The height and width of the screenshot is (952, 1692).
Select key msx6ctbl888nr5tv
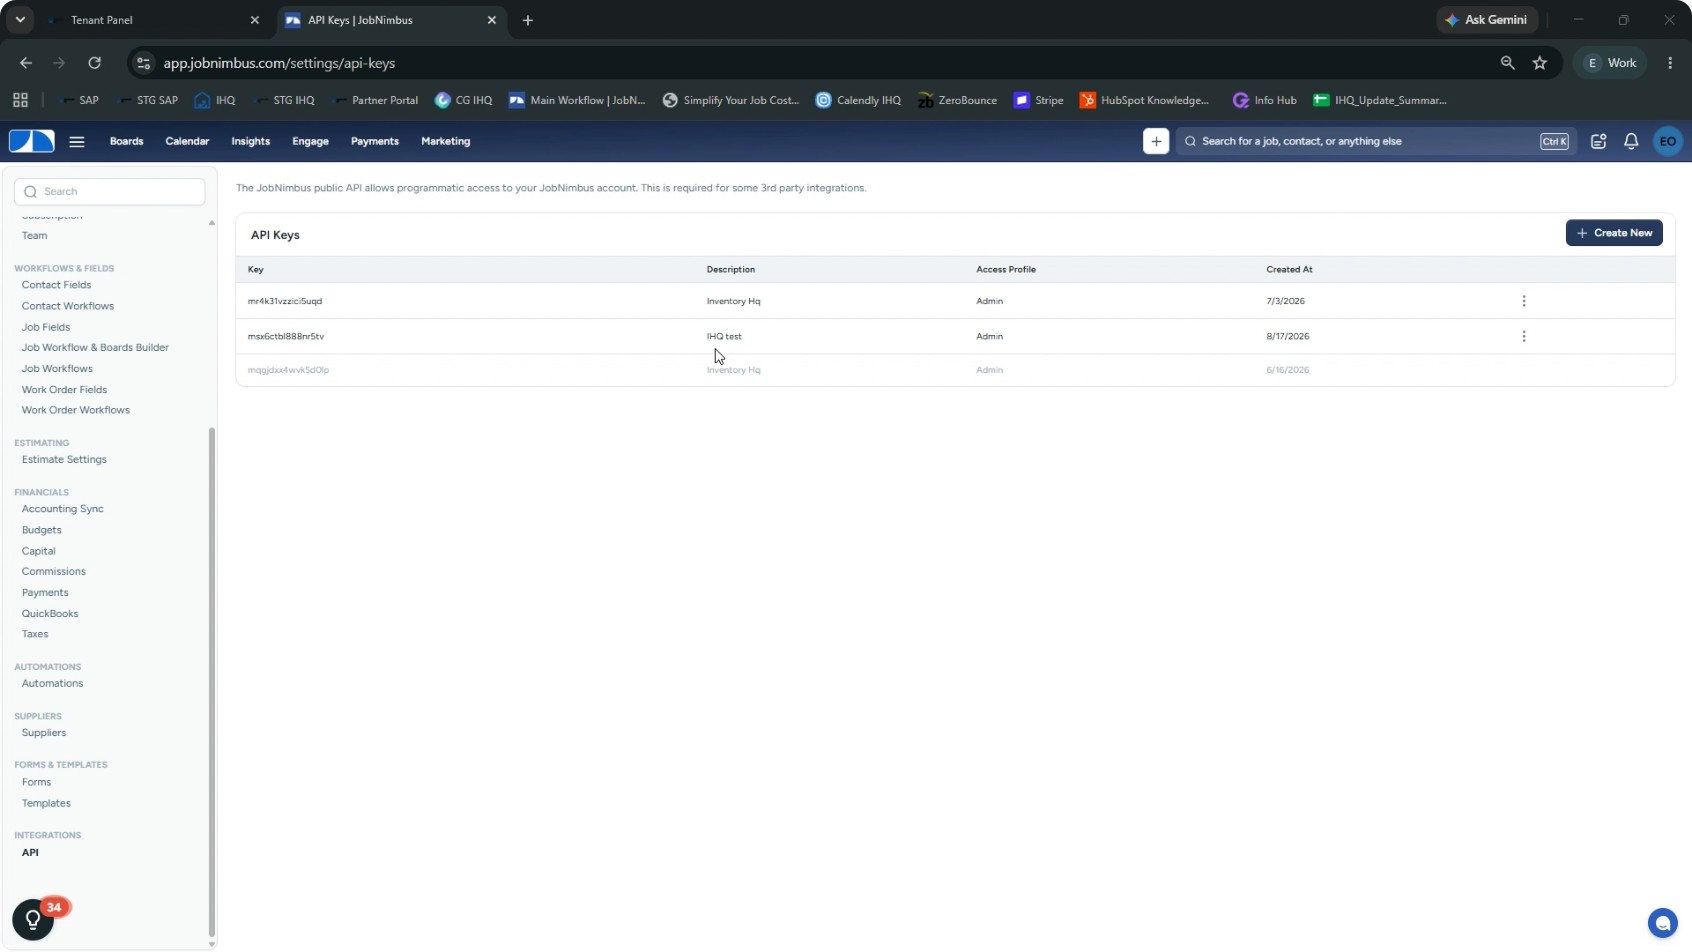286,336
